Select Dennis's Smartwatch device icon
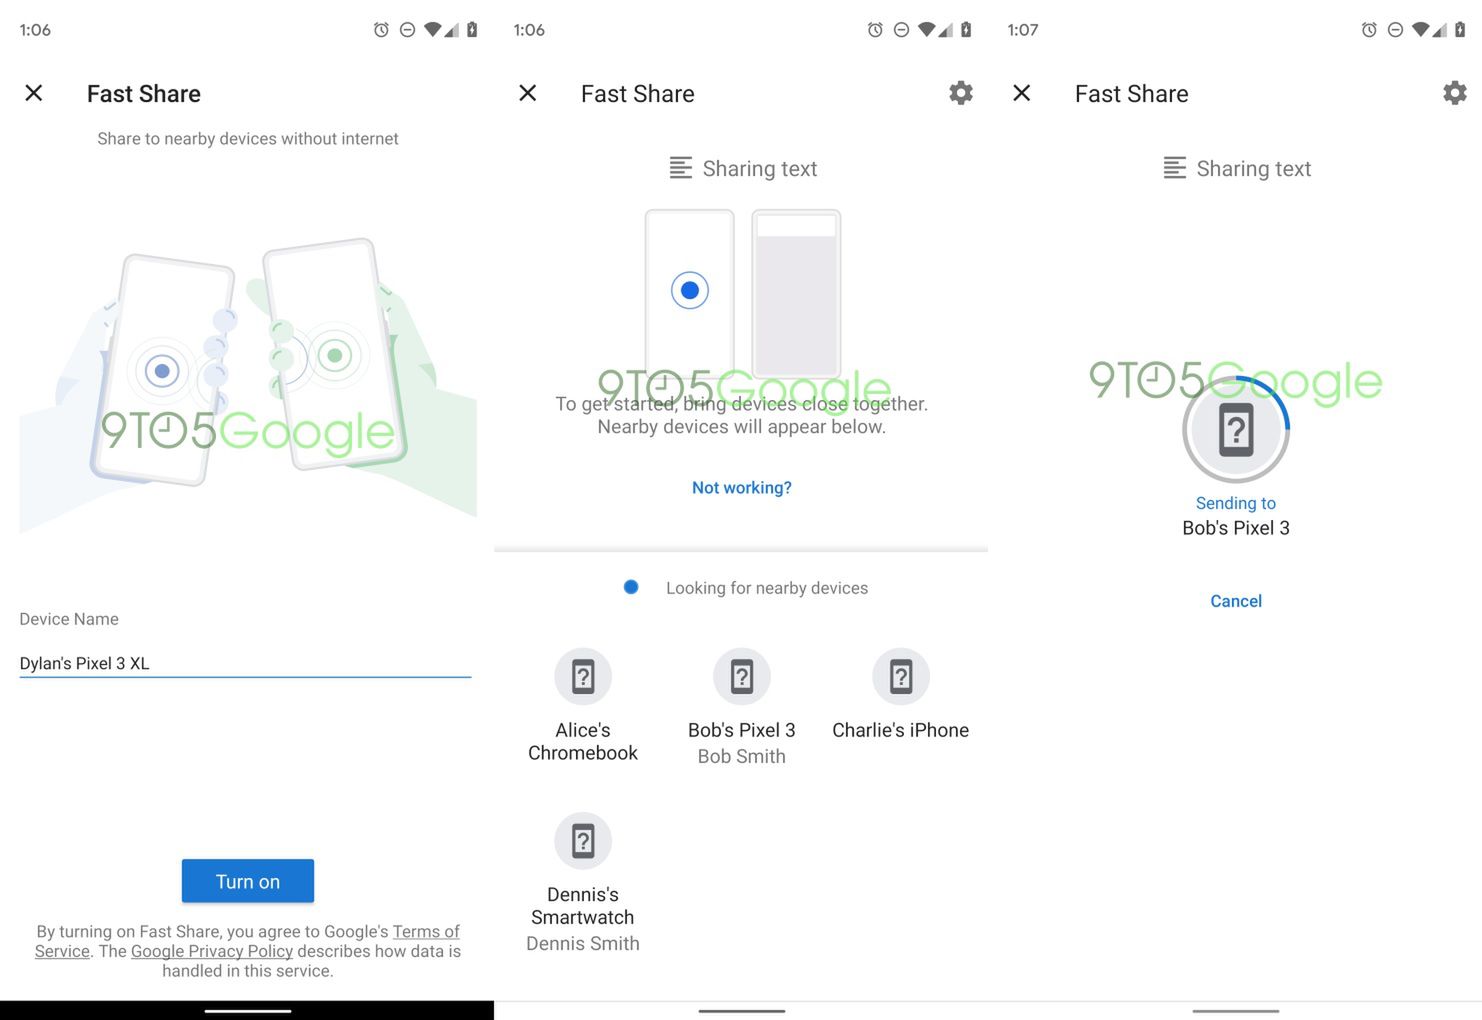1482x1020 pixels. click(x=583, y=841)
